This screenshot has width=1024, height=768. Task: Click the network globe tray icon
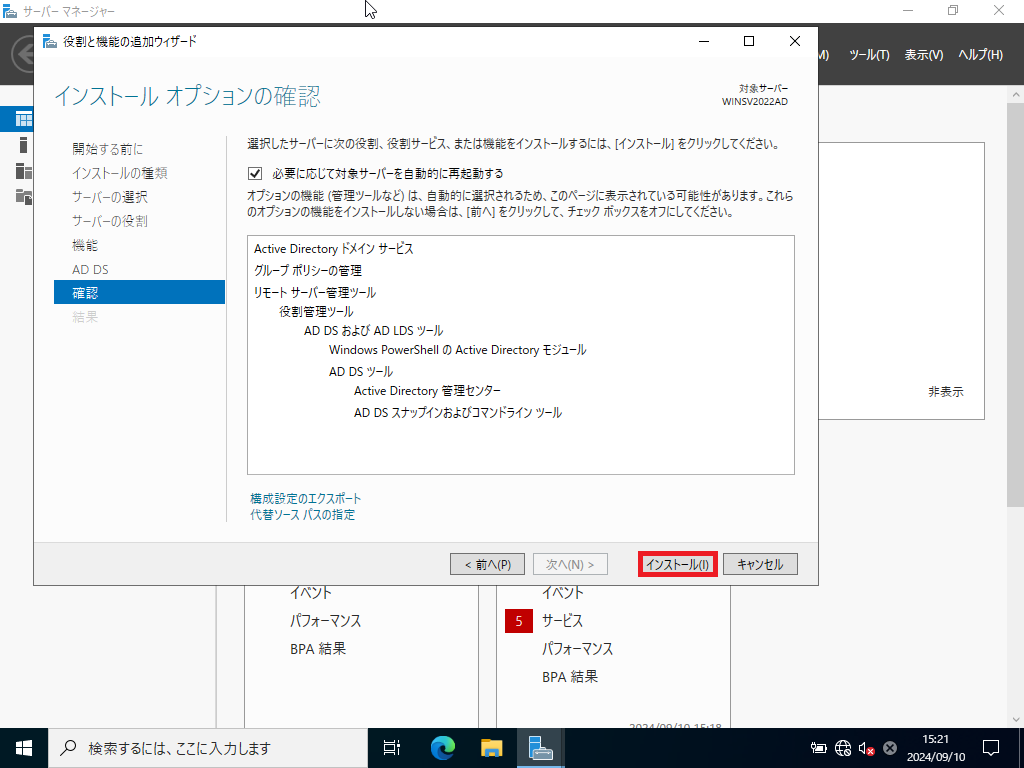(843, 748)
